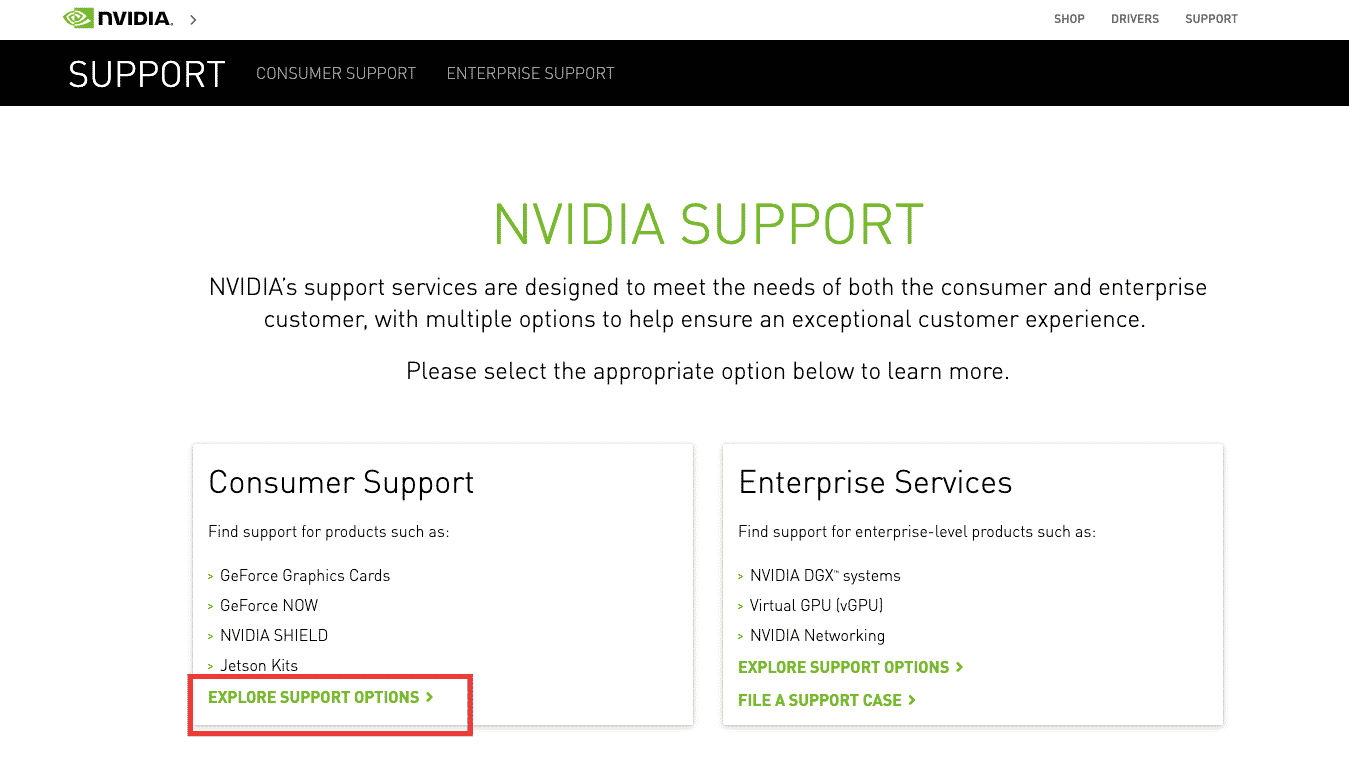Click GeForce NOW list item
1349x771 pixels.
pos(269,606)
